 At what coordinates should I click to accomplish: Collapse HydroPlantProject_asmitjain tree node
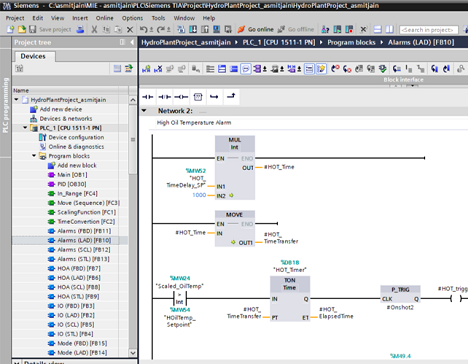[16, 100]
